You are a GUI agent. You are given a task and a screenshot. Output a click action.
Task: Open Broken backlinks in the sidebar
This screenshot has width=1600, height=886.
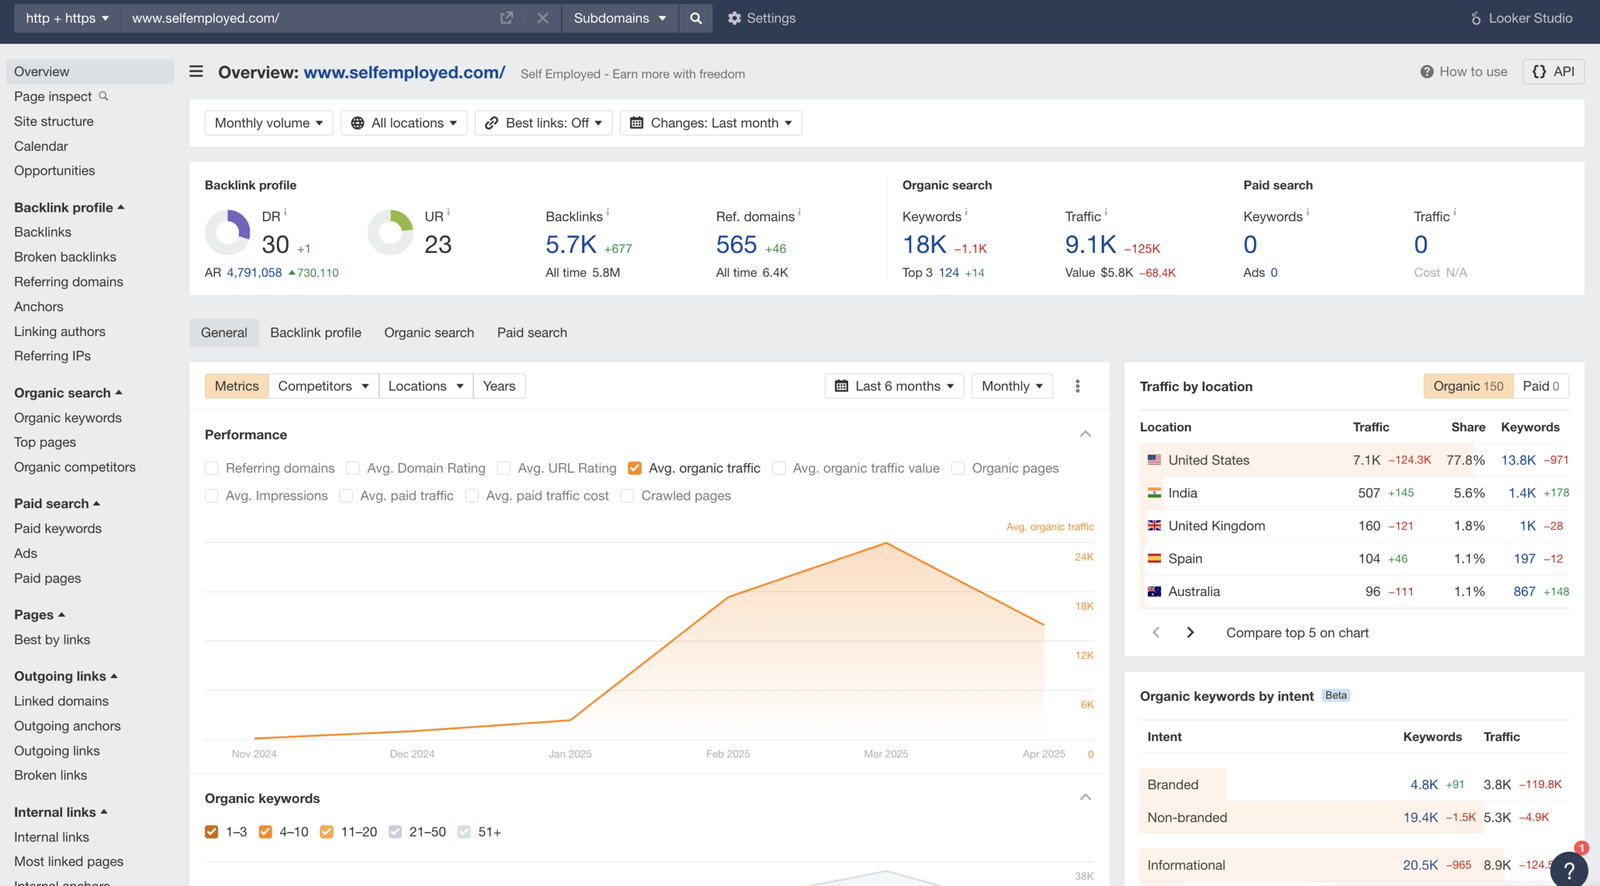65,257
